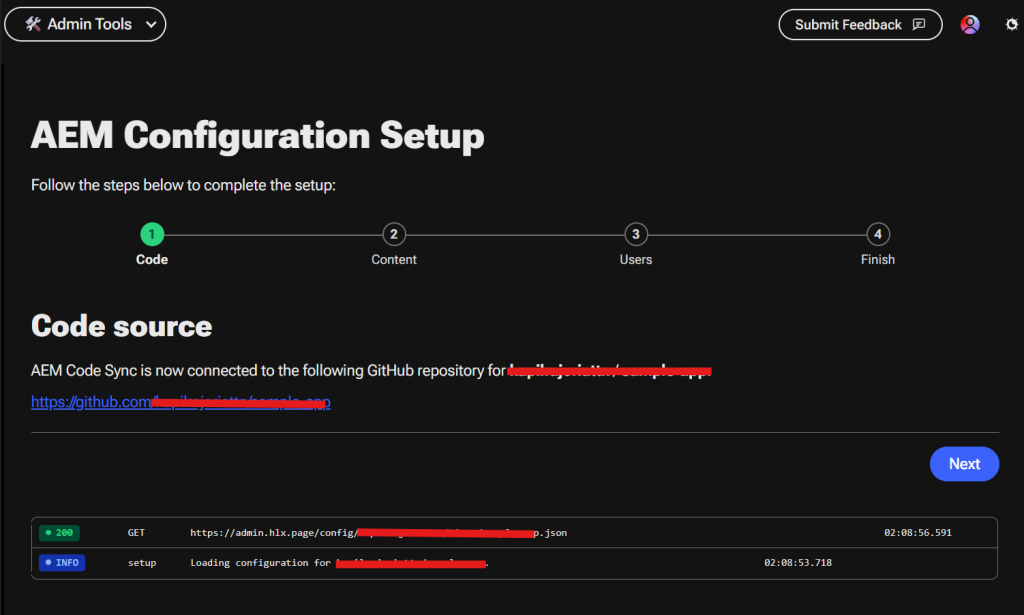The height and width of the screenshot is (615, 1024).
Task: Select step 4 Finish circle
Action: pos(878,234)
